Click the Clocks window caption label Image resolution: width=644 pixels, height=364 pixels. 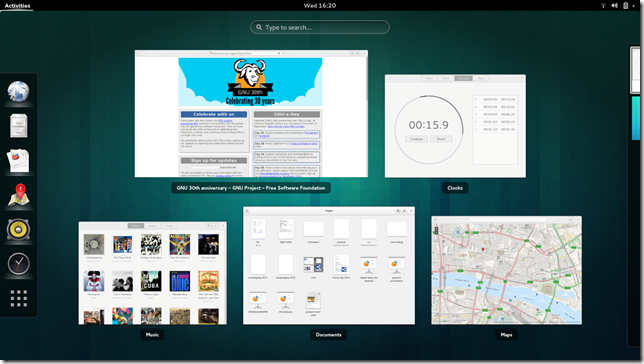tap(455, 188)
